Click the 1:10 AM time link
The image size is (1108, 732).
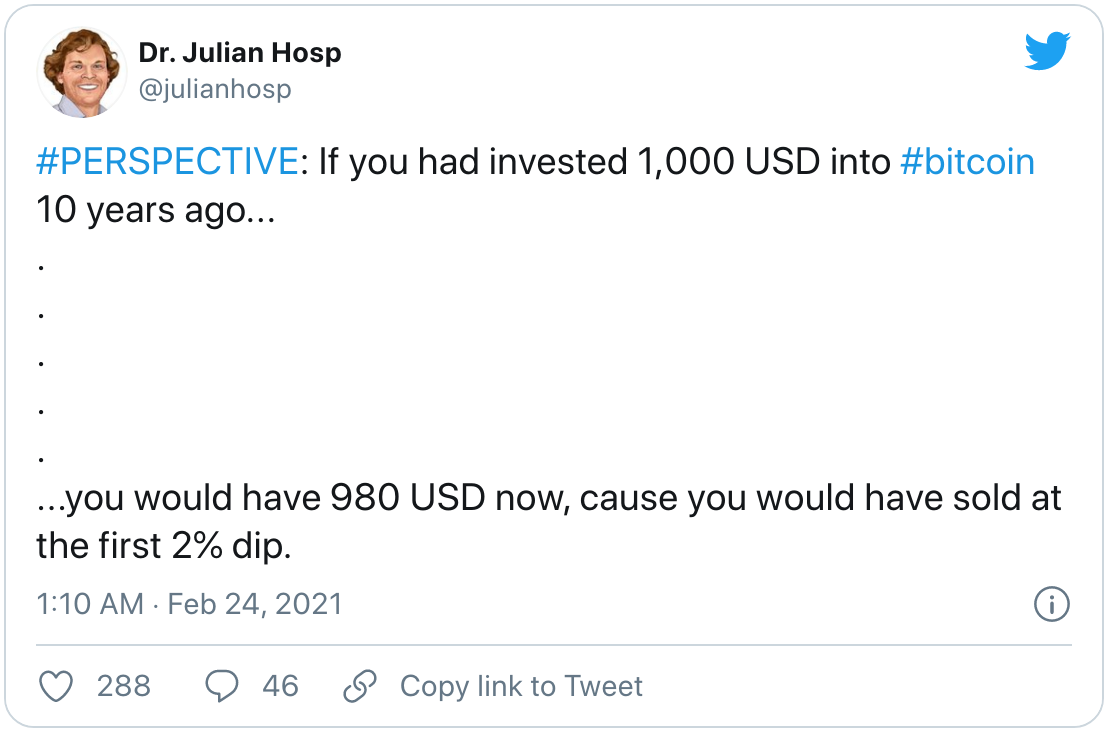(x=90, y=604)
